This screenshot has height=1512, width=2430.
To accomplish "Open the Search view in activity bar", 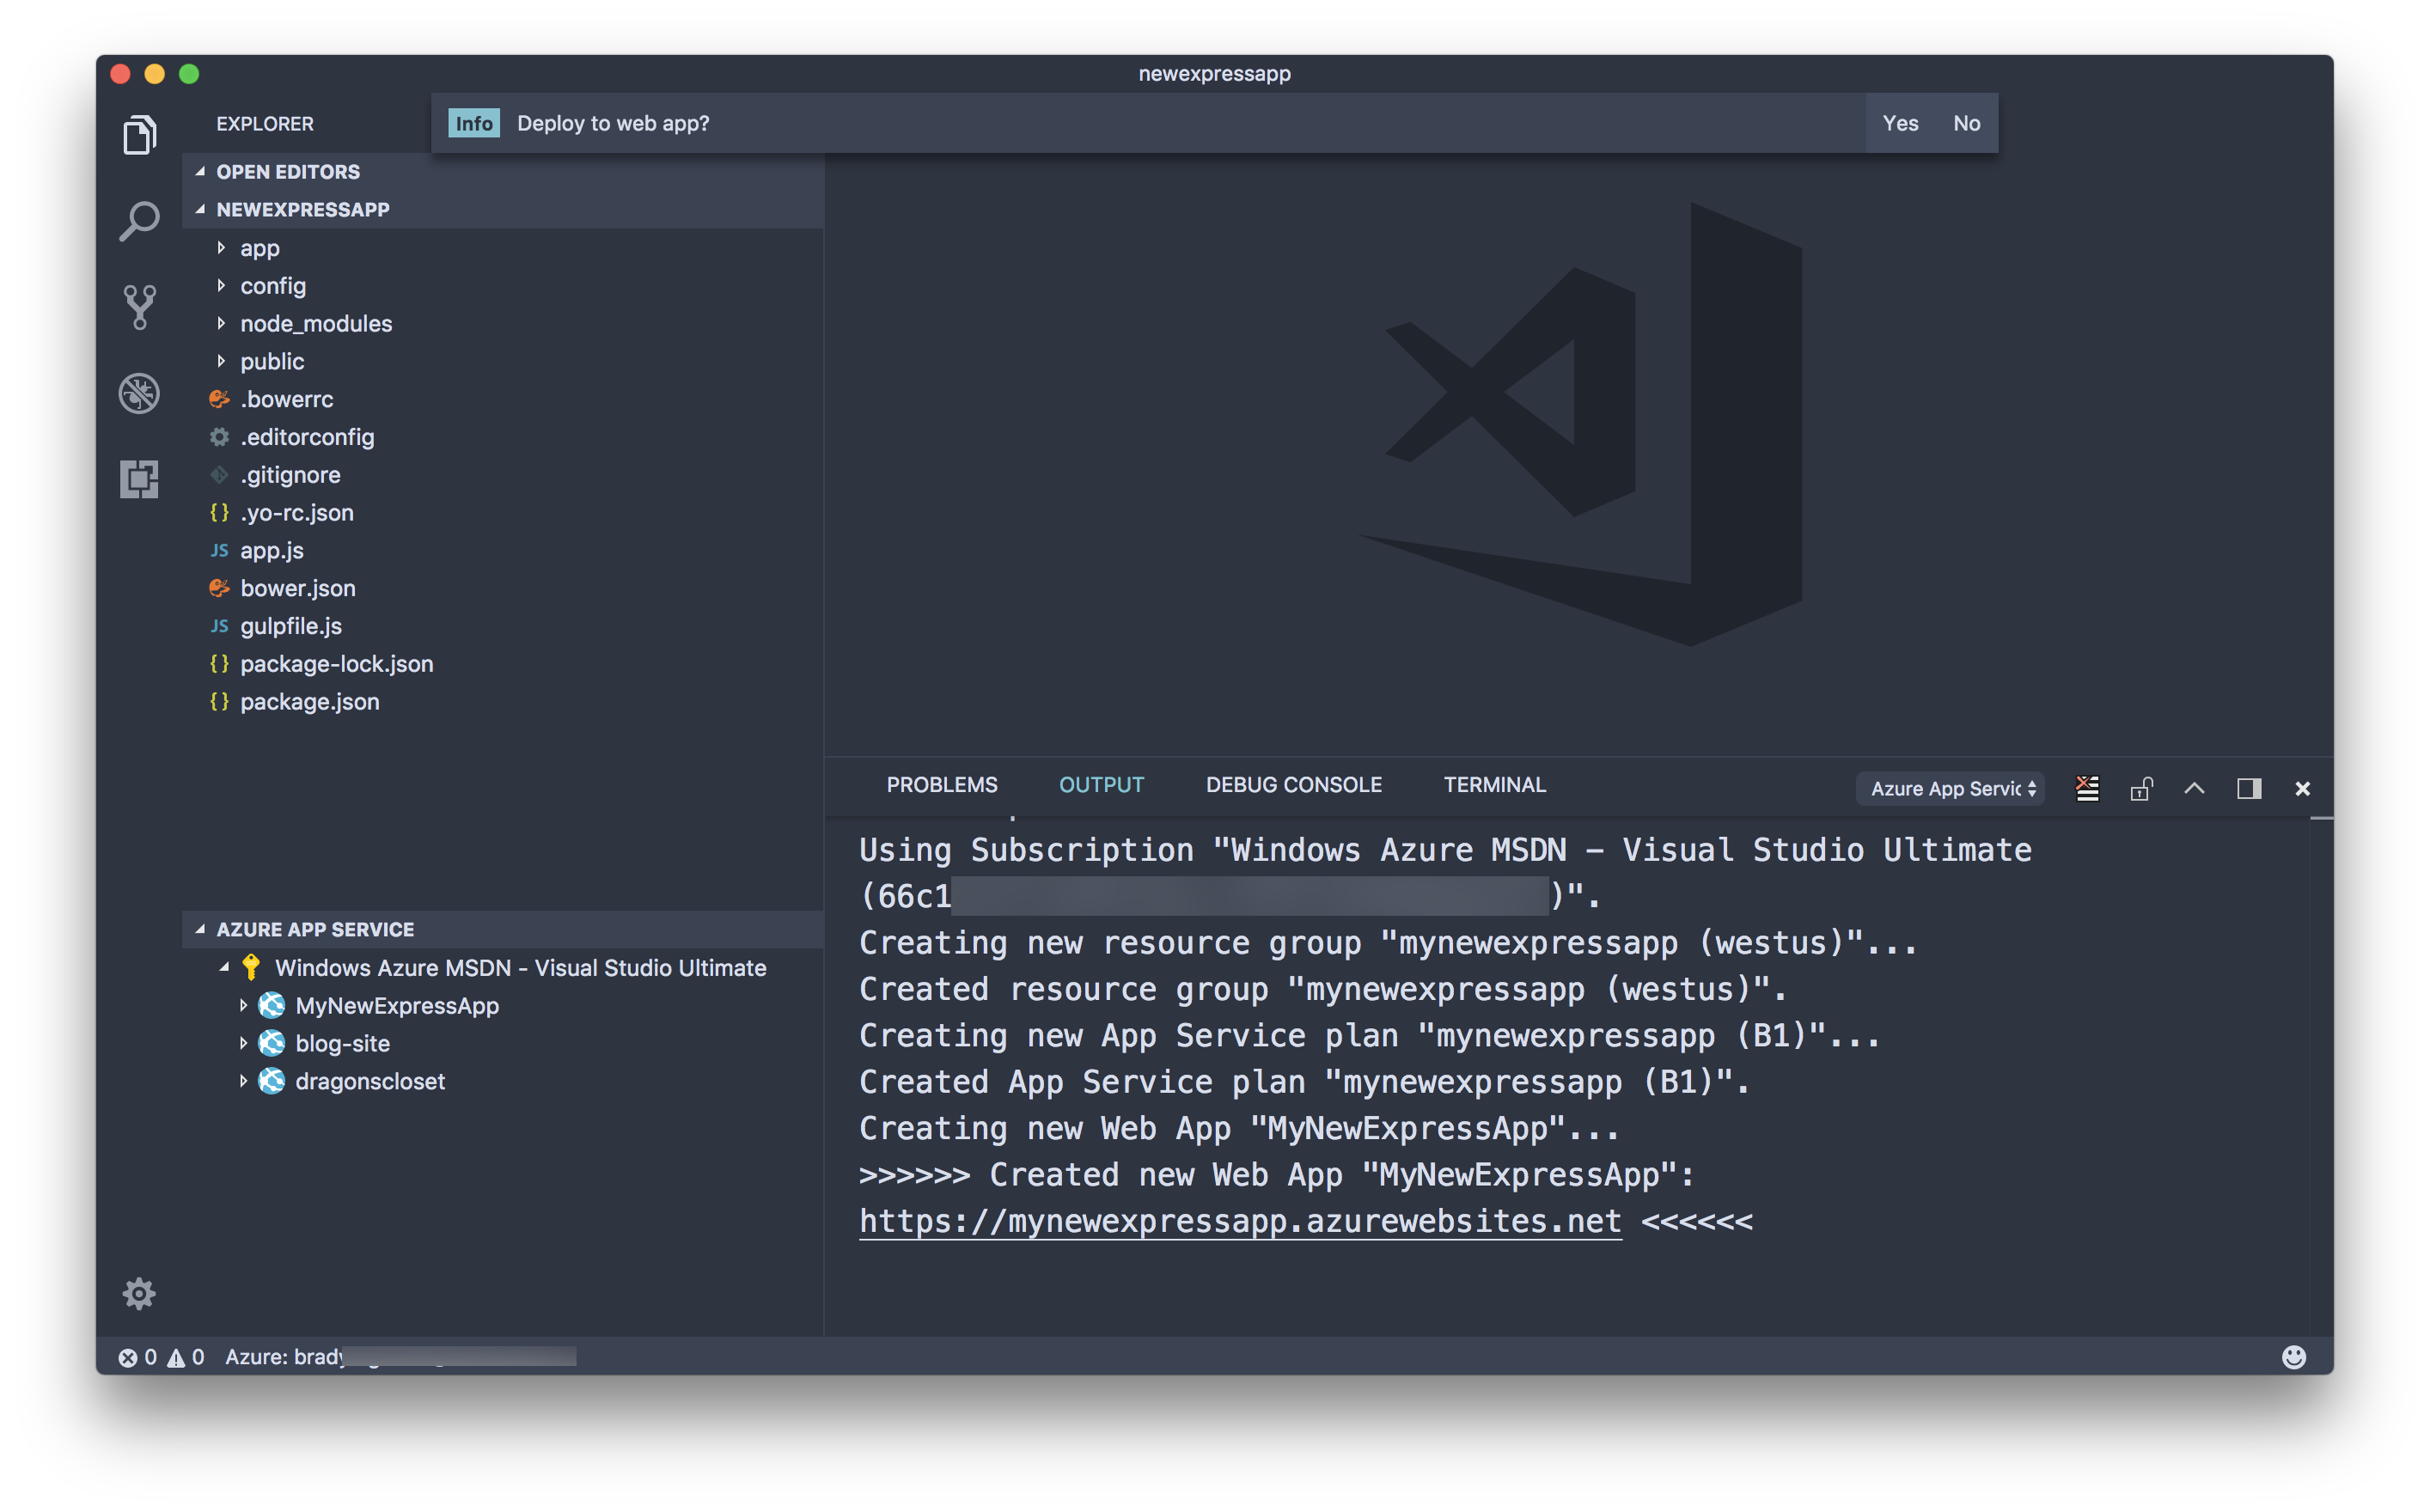I will [x=139, y=220].
